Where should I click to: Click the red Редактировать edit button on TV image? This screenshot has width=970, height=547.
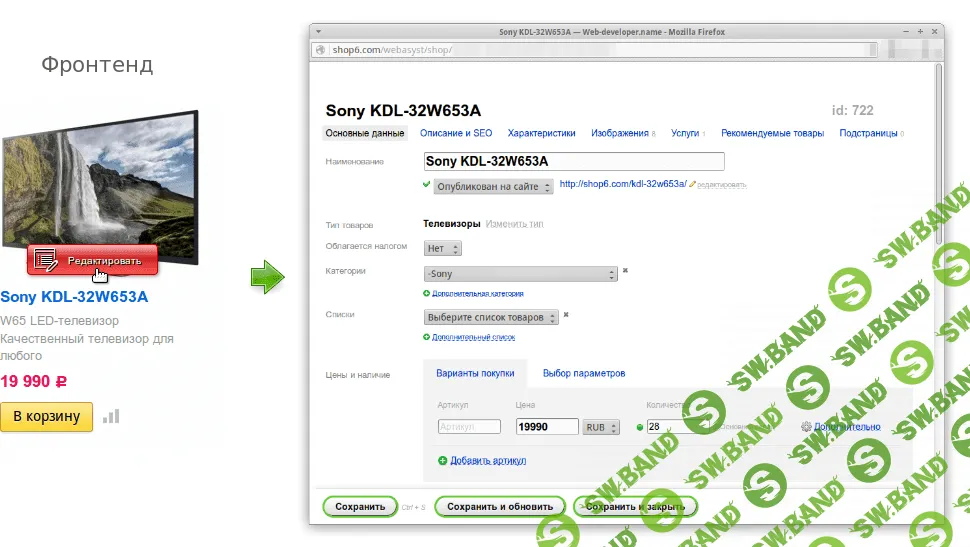pyautogui.click(x=93, y=260)
